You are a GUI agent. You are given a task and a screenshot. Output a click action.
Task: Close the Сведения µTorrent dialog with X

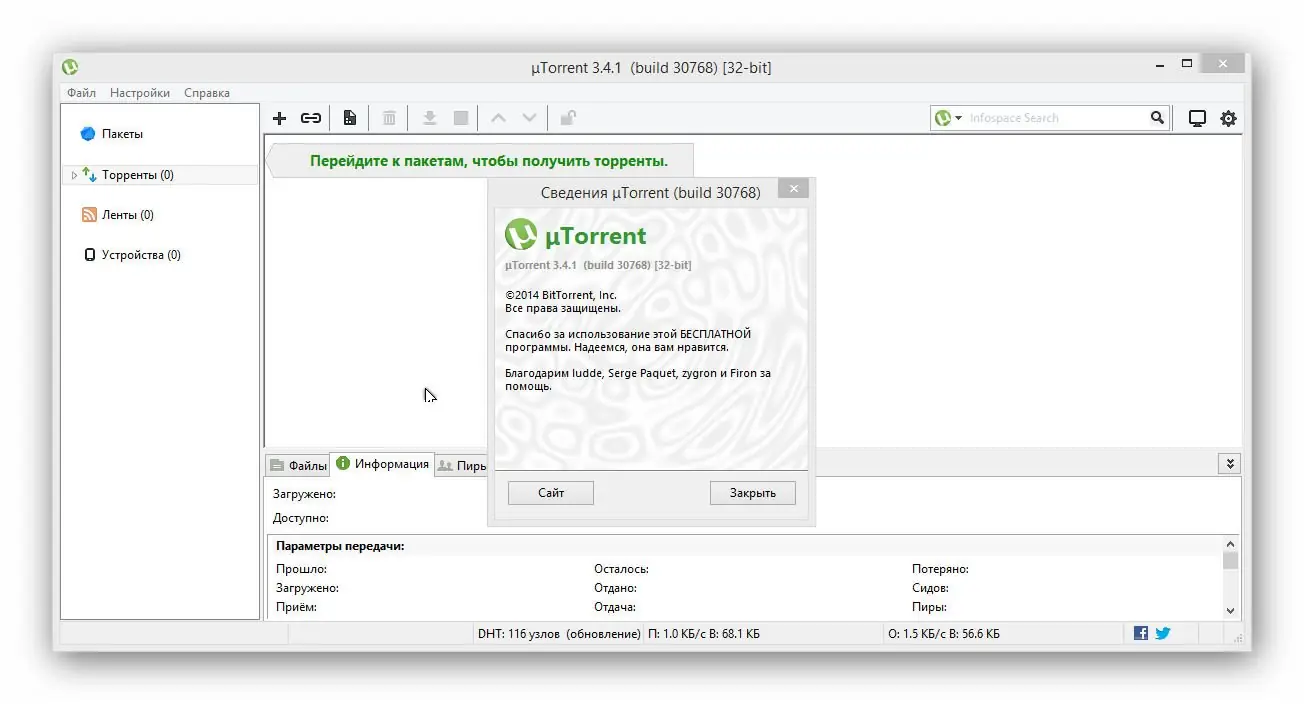click(794, 189)
